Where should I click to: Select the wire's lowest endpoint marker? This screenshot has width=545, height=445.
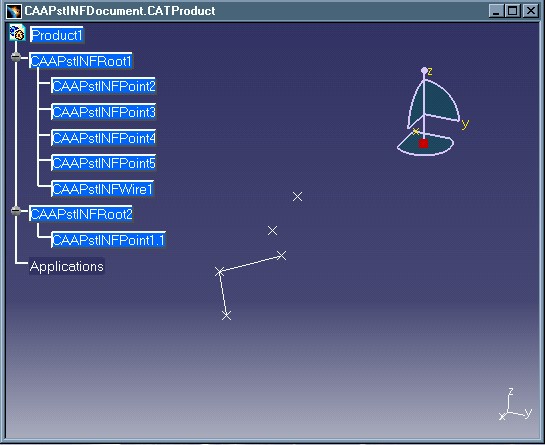click(226, 315)
